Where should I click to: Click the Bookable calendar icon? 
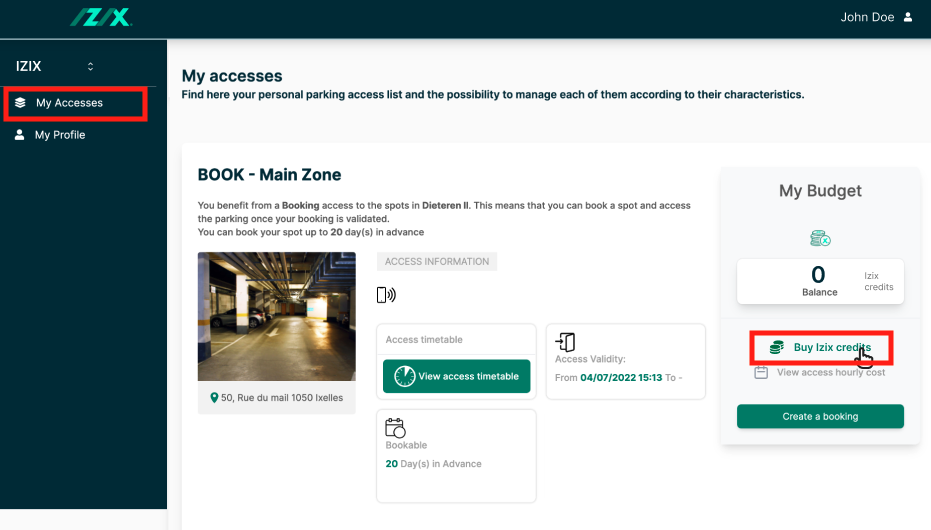click(395, 428)
